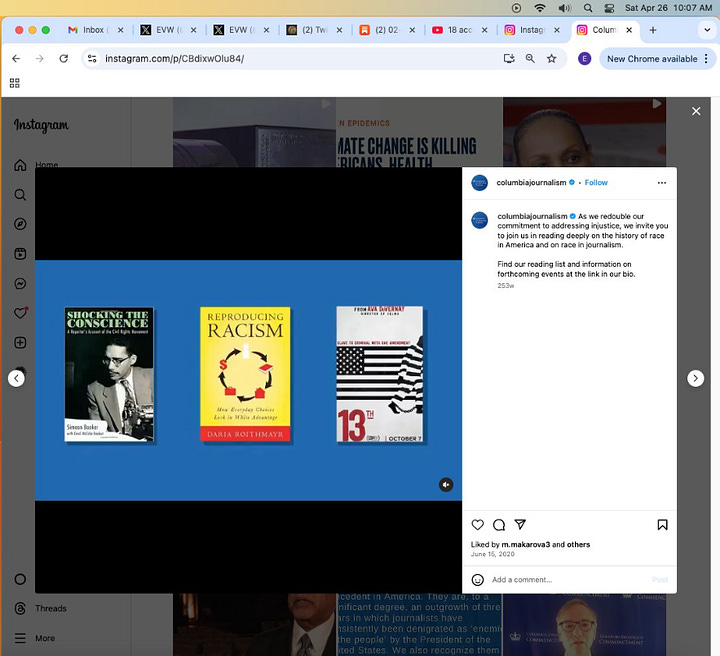This screenshot has height=656, width=720.
Task: Click install app icon in address bar
Action: [509, 58]
